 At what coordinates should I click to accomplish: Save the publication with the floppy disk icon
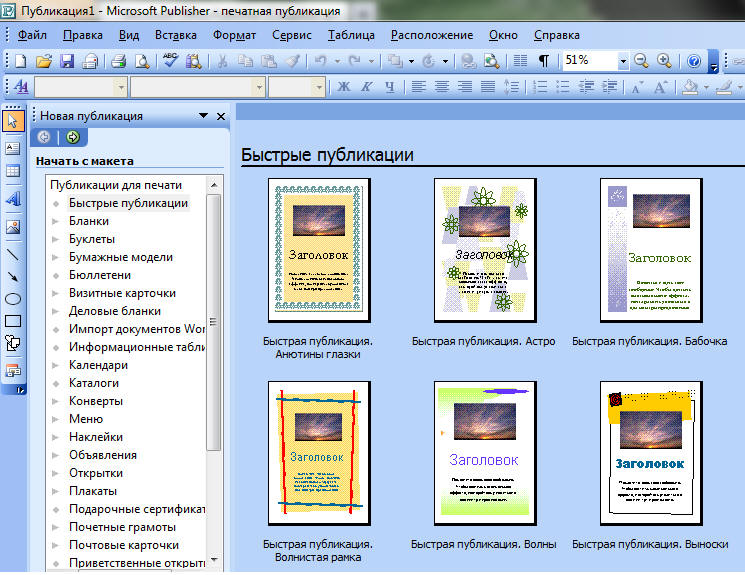click(x=67, y=61)
